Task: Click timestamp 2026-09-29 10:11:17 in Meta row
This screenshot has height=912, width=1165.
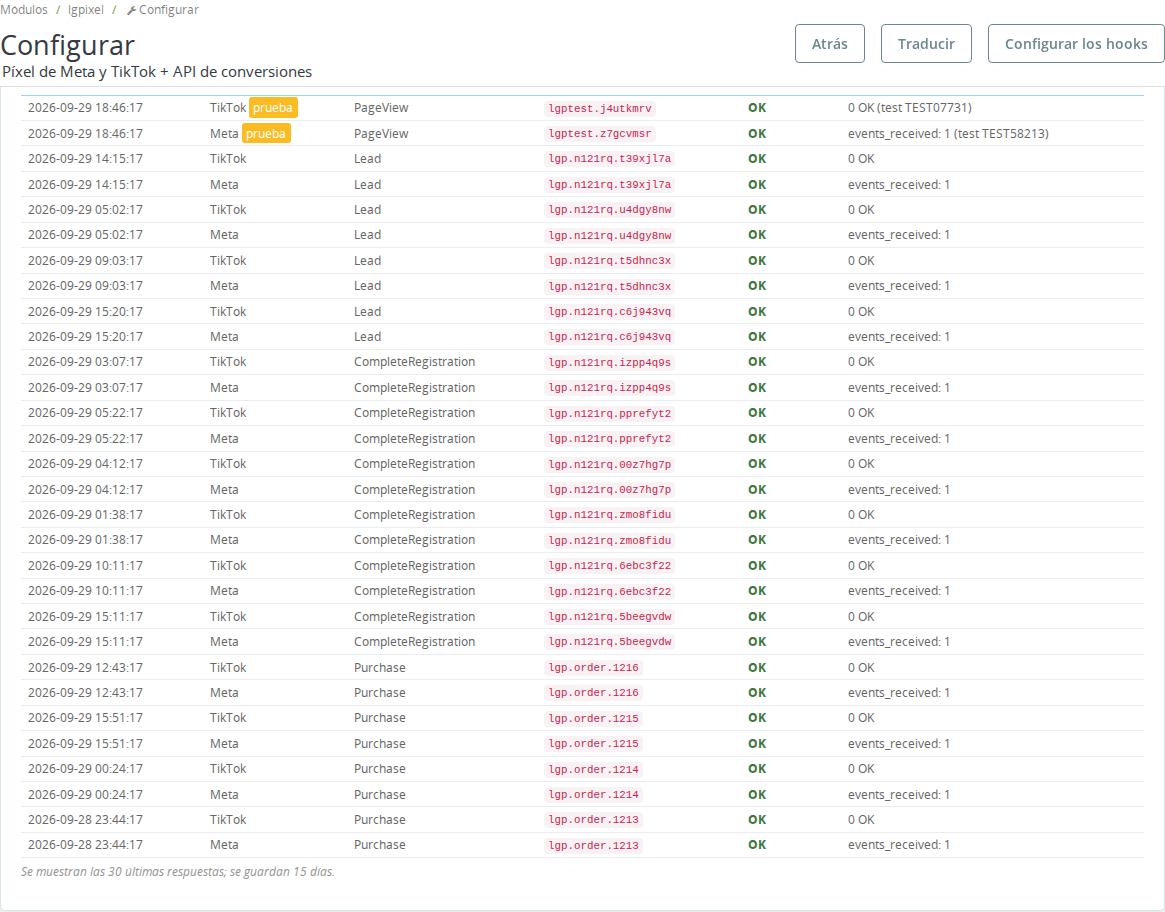Action: 85,591
